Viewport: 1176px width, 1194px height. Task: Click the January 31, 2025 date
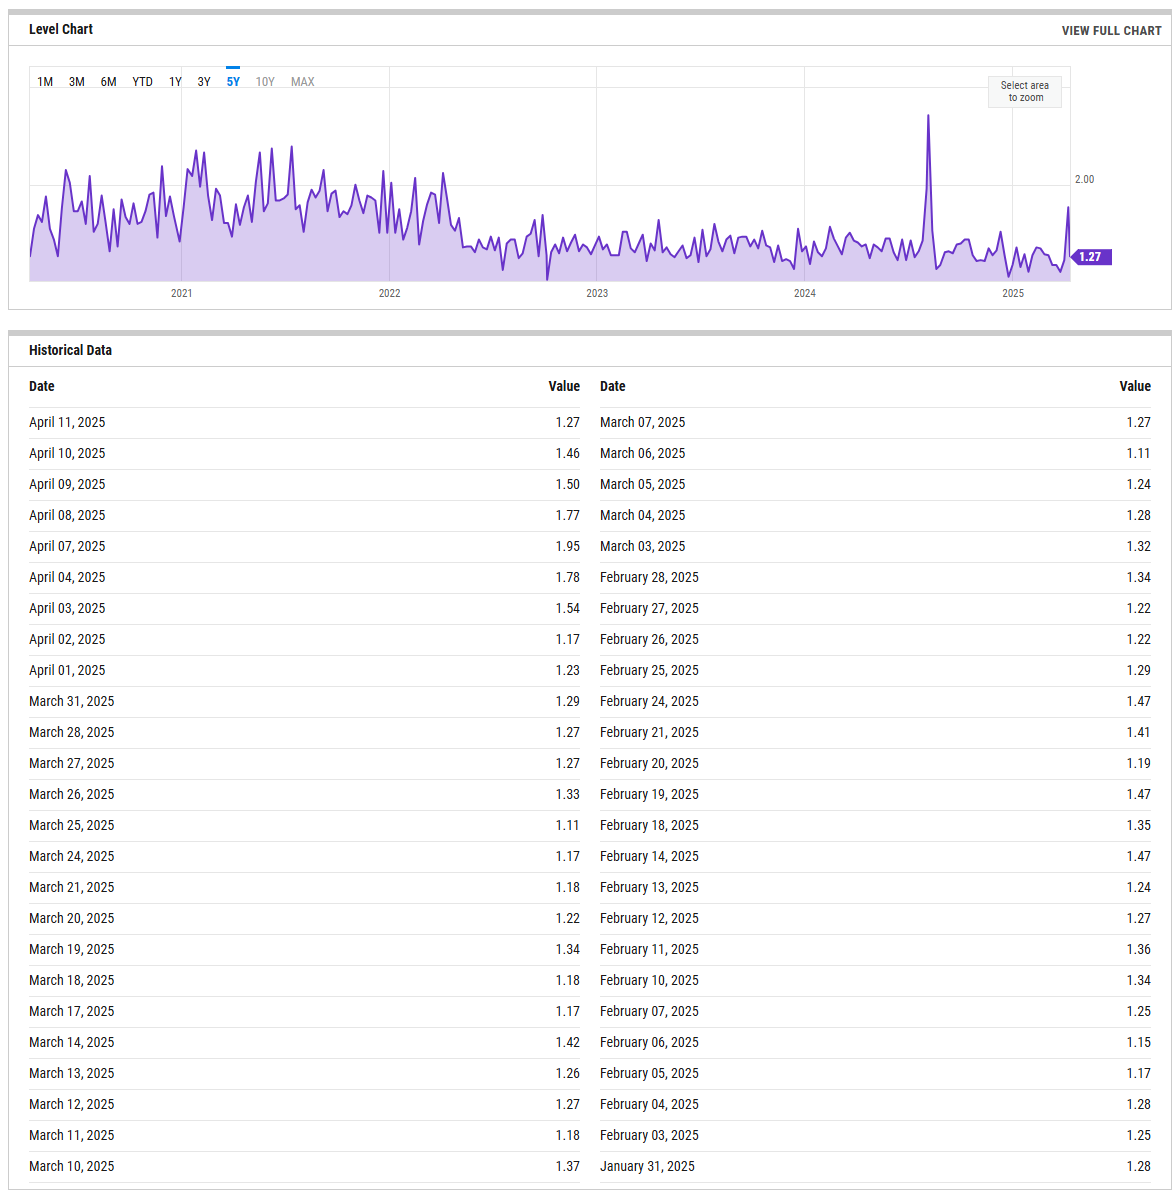coord(647,1167)
